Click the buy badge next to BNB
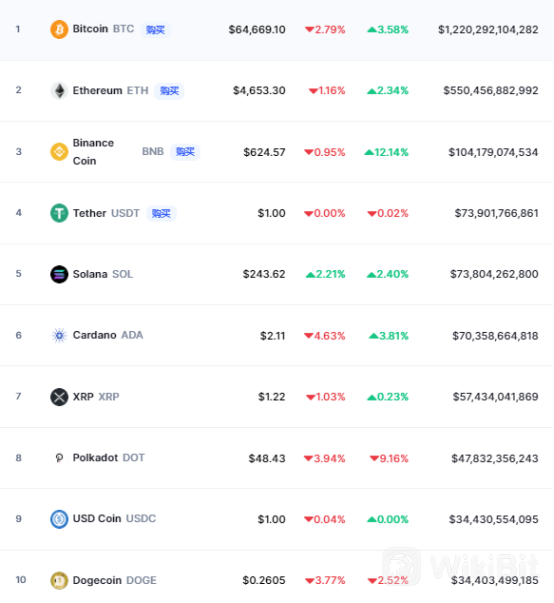The height and width of the screenshot is (603, 554). (185, 152)
